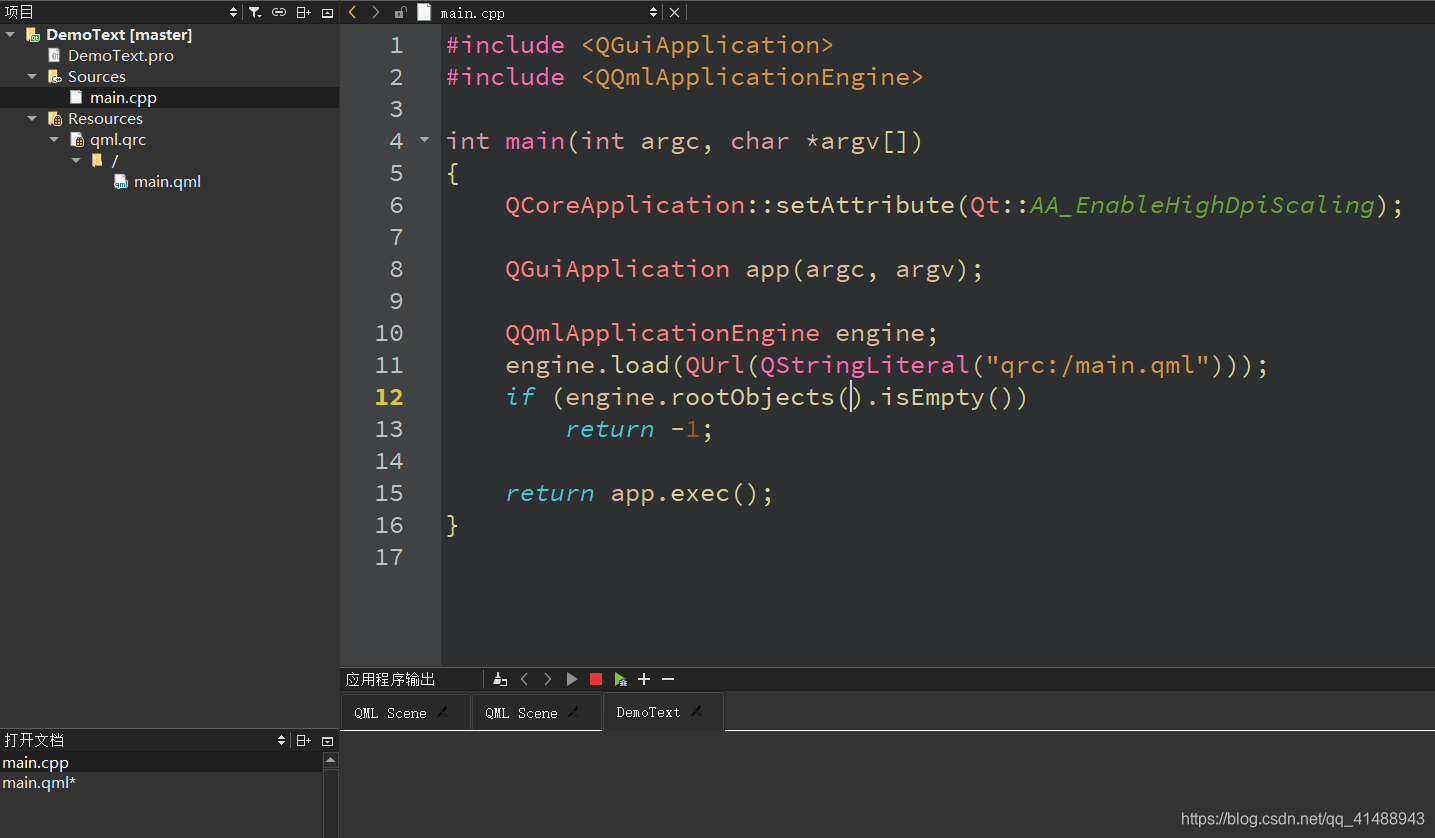Close the 打开文档 side panel
Image resolution: width=1435 pixels, height=838 pixels.
pos(327,740)
